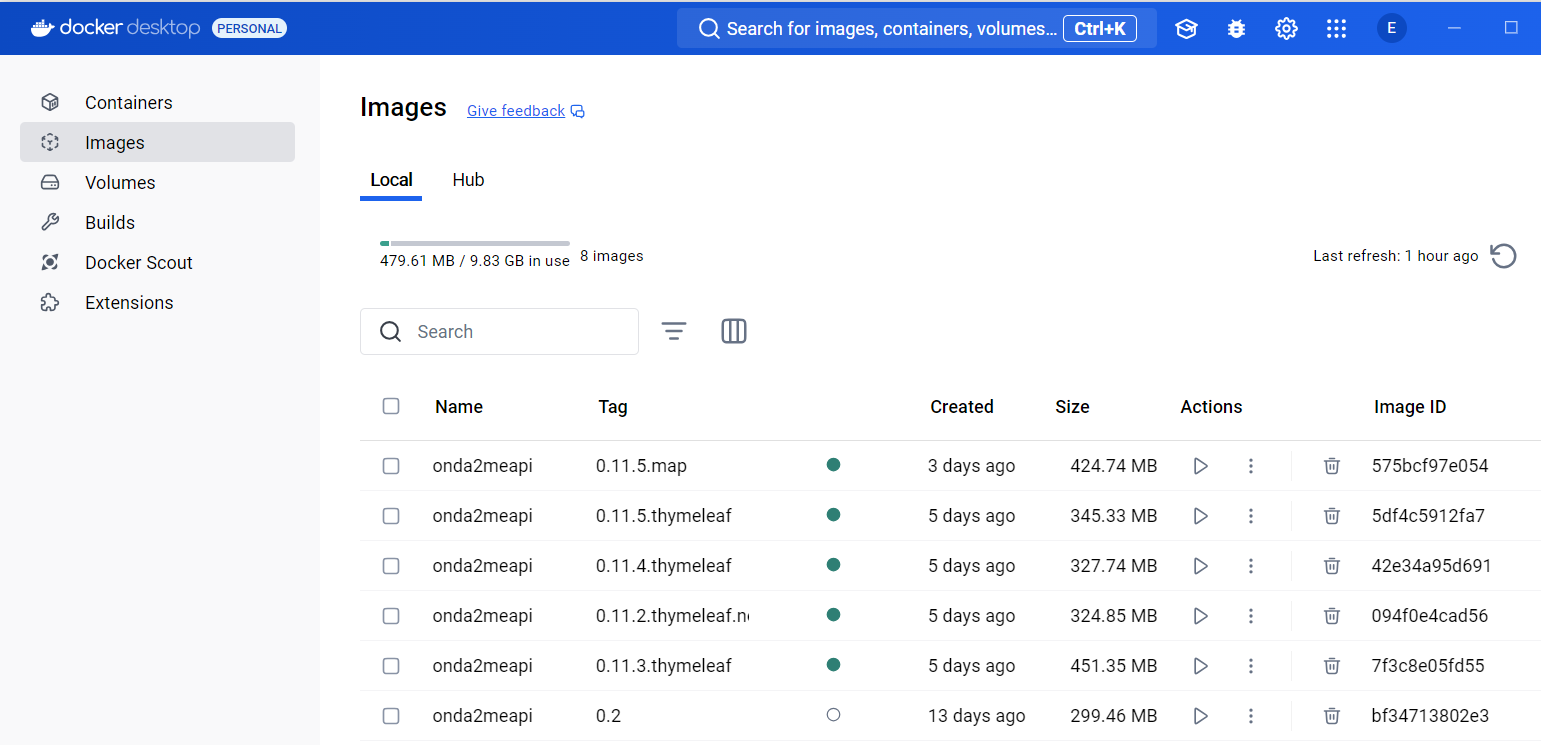
Task: Click the PERSONAL plan badge
Action: pyautogui.click(x=250, y=28)
